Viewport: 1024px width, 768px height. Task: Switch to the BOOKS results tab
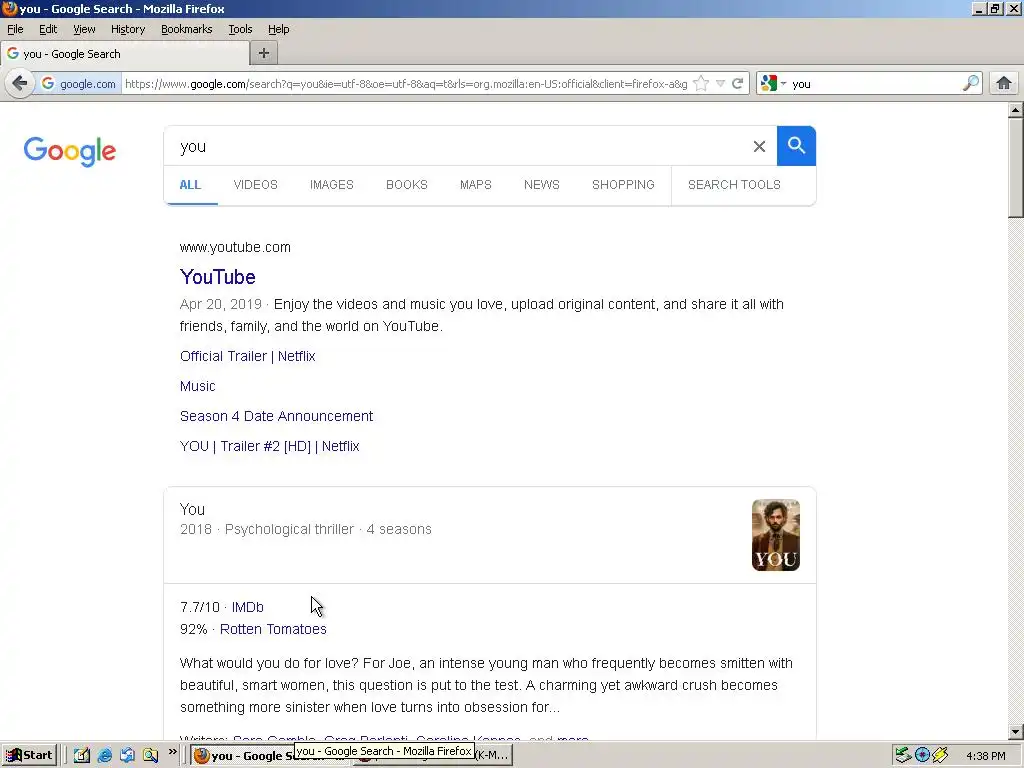pyautogui.click(x=407, y=185)
